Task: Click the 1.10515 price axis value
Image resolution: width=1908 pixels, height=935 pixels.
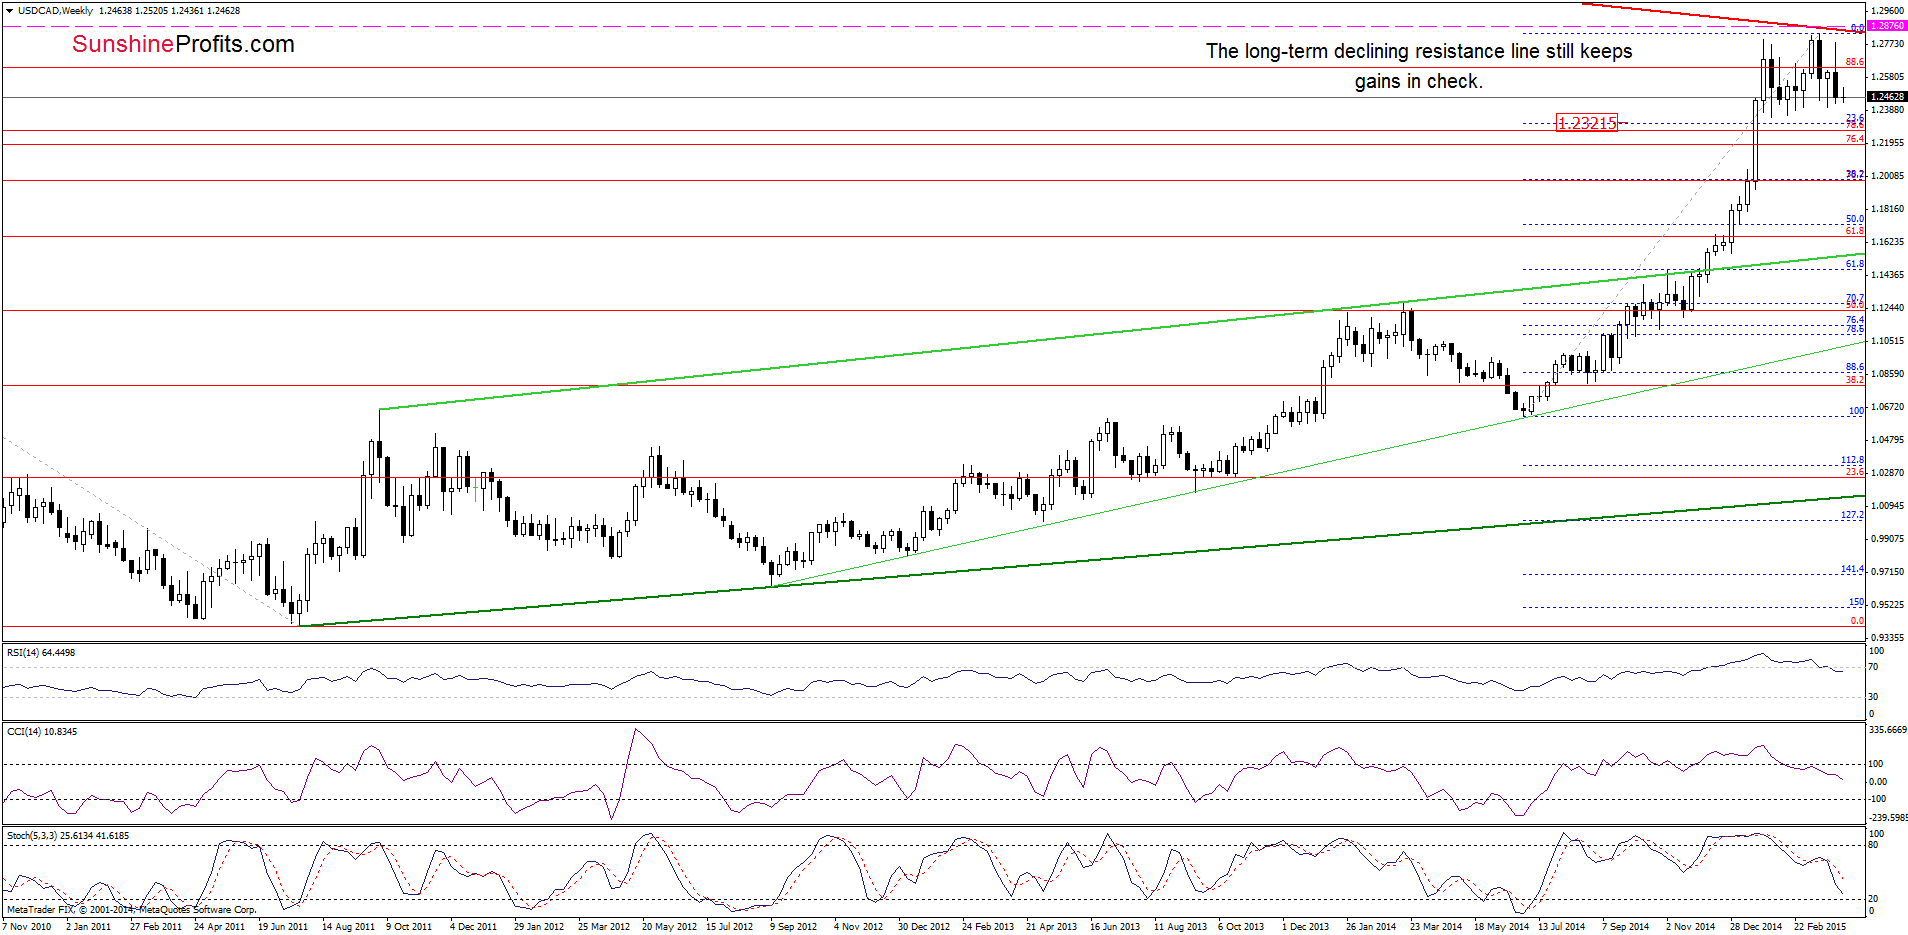Action: (x=1887, y=341)
